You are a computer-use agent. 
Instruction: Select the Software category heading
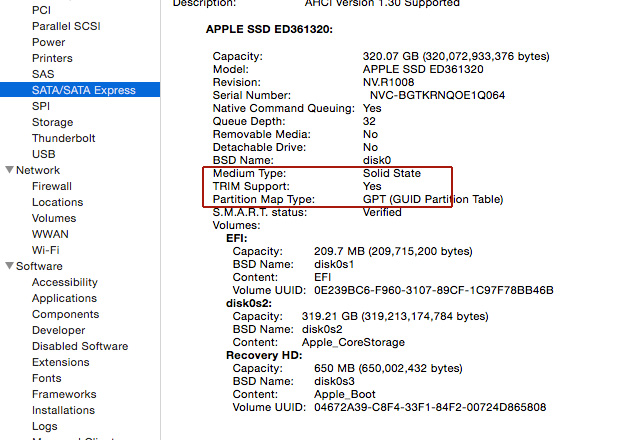click(x=39, y=266)
